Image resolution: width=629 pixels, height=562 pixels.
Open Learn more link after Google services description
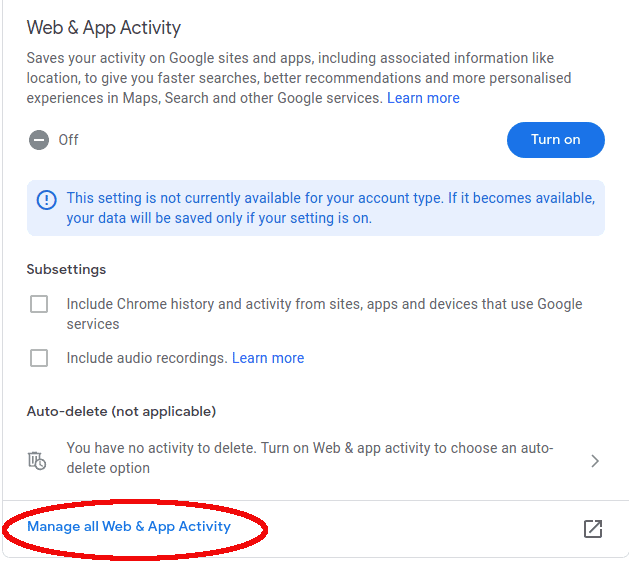coord(423,98)
